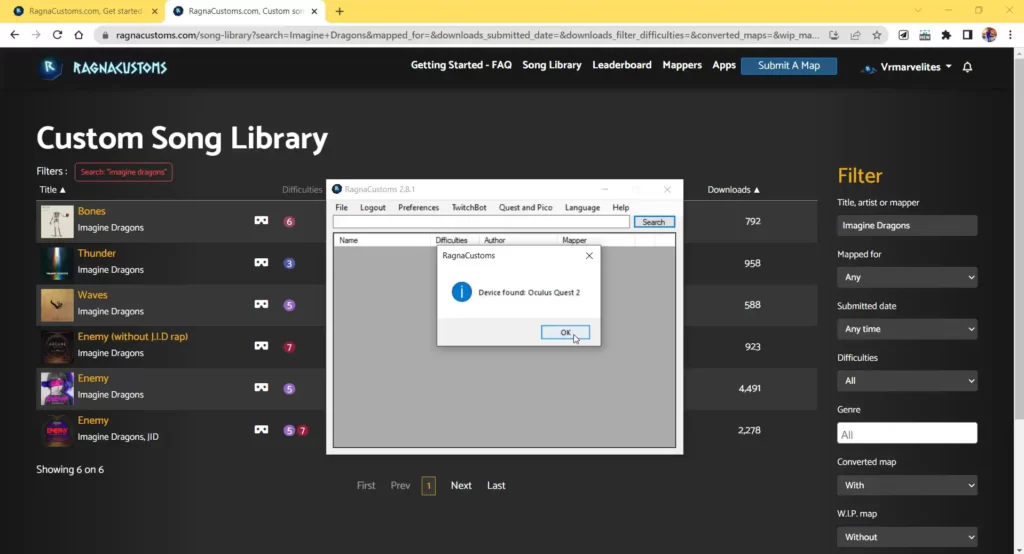Click OK in the Device found dialog
This screenshot has height=554, width=1024.
[x=565, y=332]
